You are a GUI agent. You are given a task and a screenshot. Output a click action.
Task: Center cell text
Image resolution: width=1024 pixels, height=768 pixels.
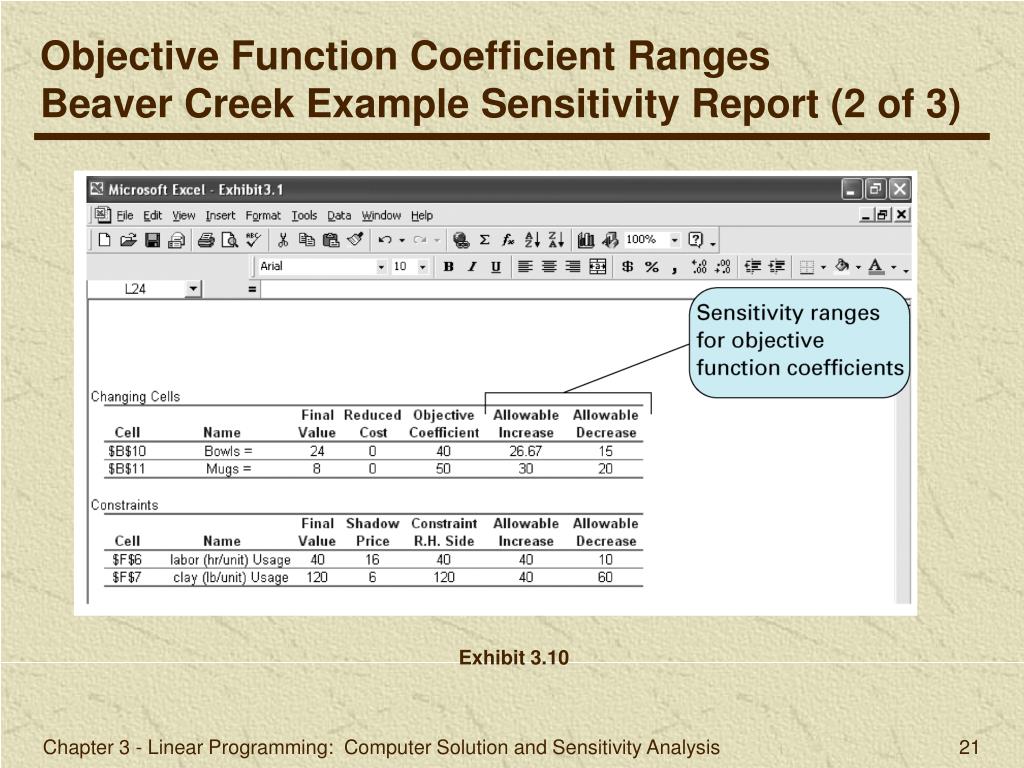pos(549,266)
